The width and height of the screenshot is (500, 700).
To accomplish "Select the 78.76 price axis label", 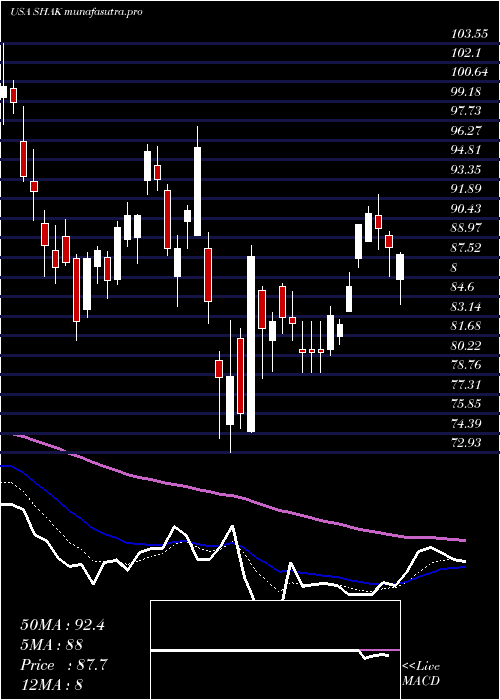I will pyautogui.click(x=466, y=365).
